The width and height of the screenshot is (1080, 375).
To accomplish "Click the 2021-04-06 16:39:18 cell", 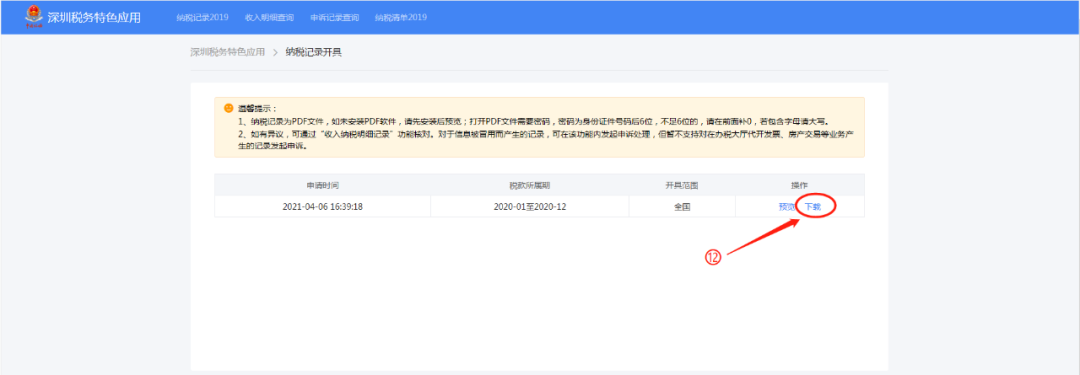I will pos(322,207).
